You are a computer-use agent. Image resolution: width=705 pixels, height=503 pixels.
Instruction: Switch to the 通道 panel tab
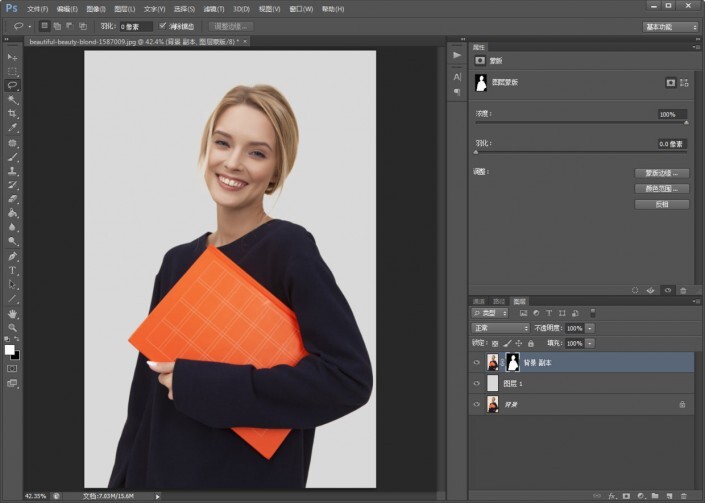tap(479, 301)
